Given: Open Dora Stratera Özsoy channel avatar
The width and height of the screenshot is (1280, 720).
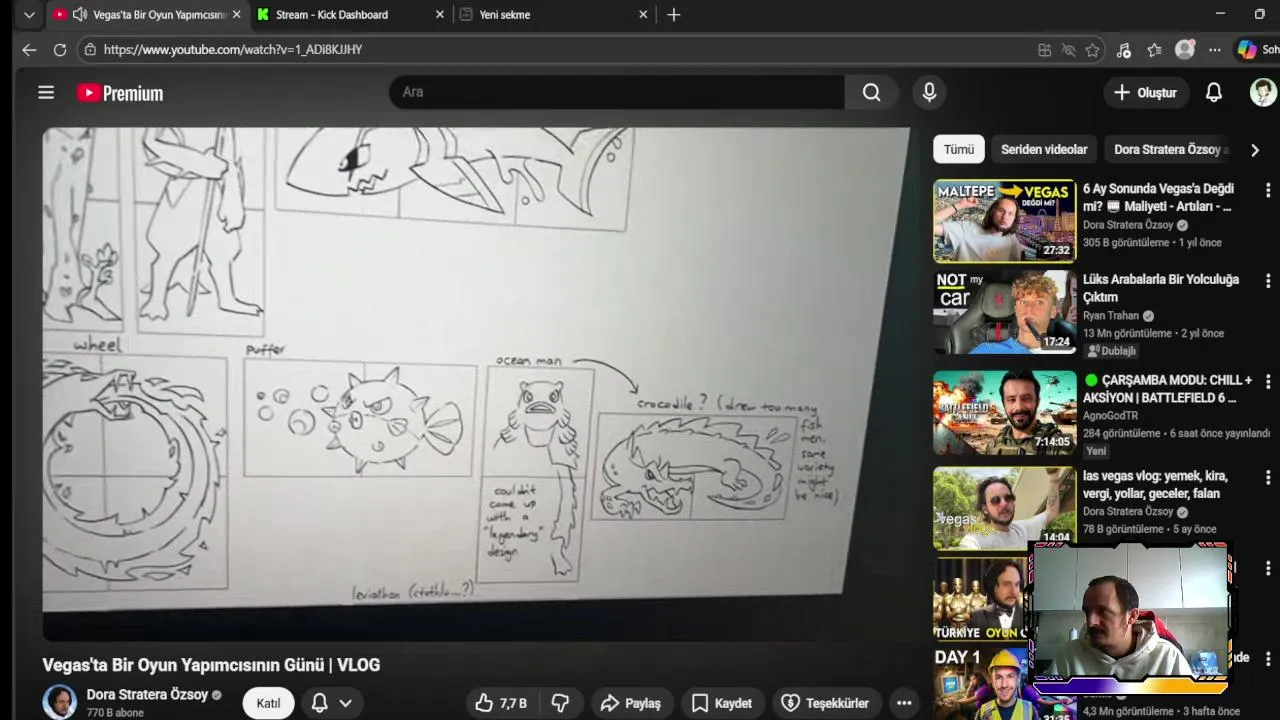Looking at the screenshot, I should tap(59, 702).
